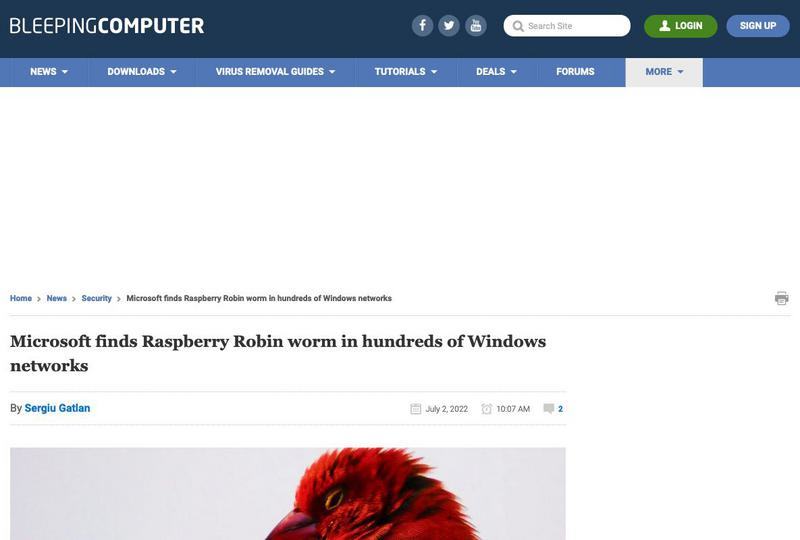The image size is (800, 540).
Task: Expand the Tutorials dropdown menu
Action: (406, 72)
